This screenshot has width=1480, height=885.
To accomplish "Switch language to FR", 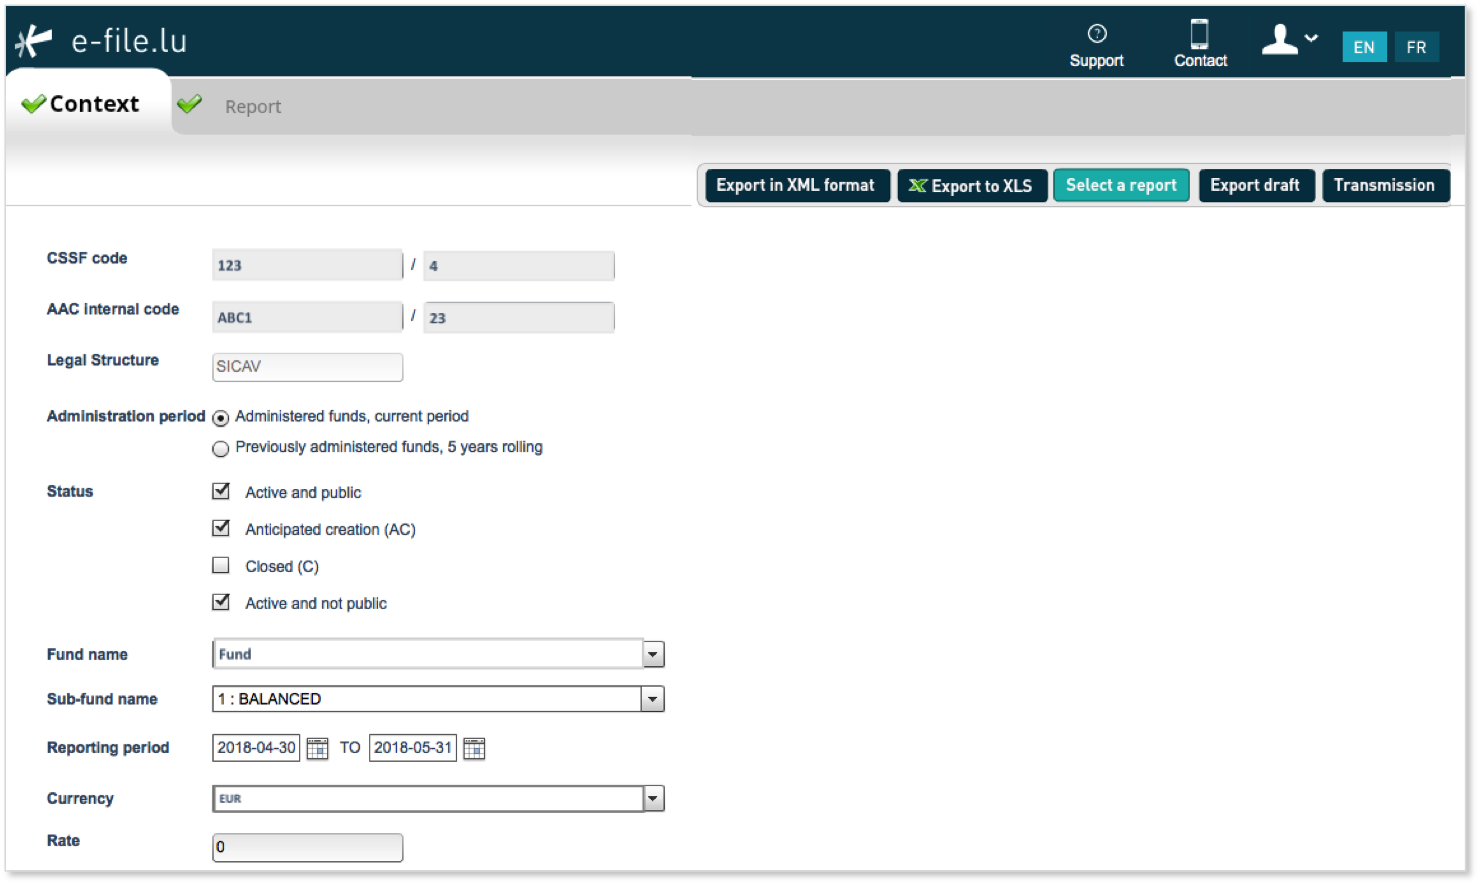I will pos(1416,47).
